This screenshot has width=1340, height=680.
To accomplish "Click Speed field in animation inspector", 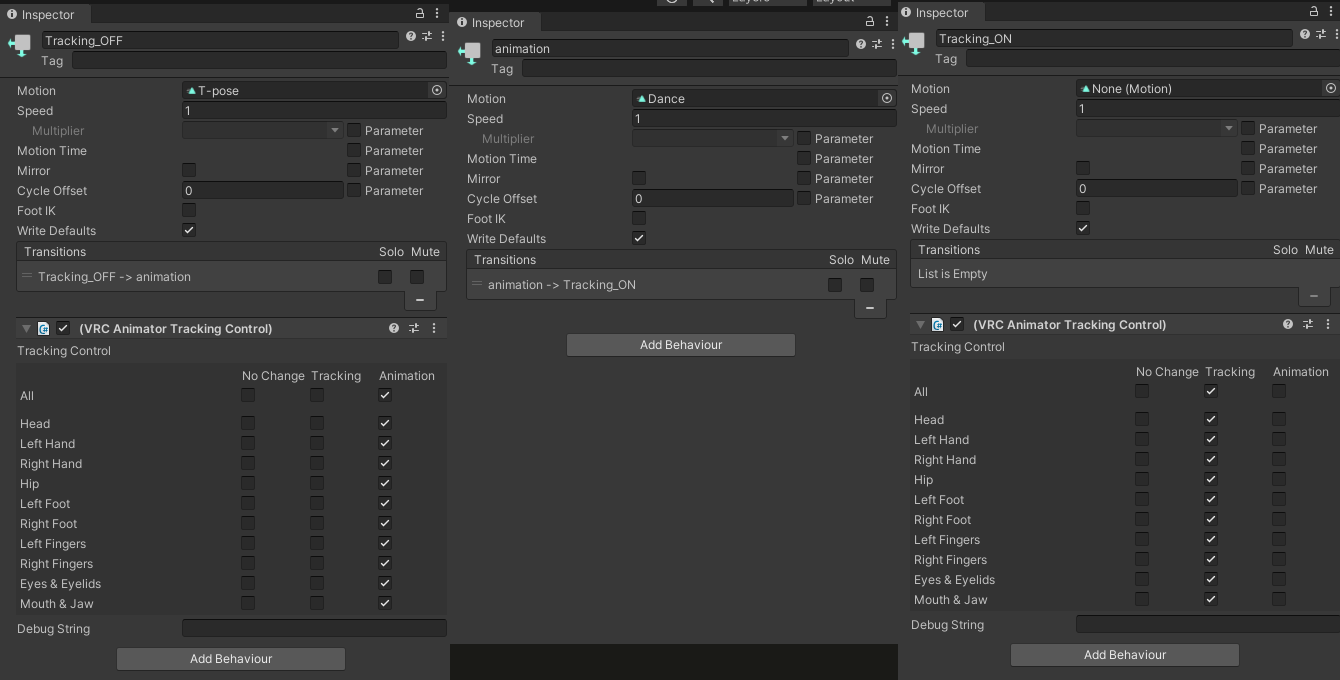I will 764,118.
